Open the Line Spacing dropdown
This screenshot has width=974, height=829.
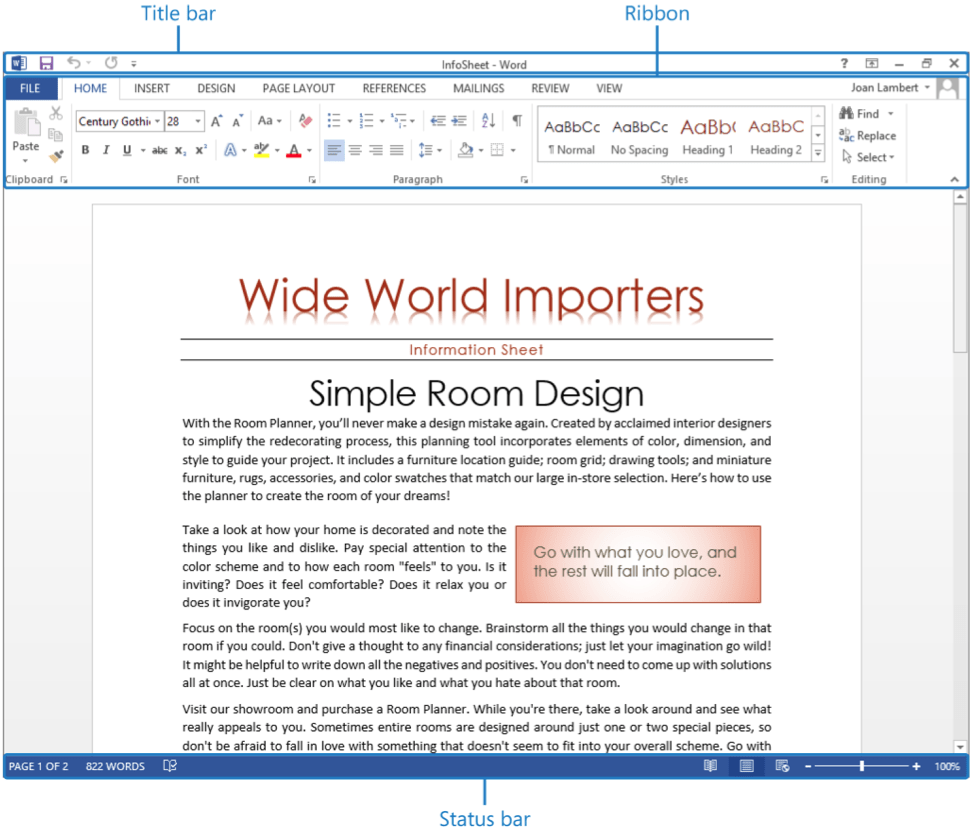coord(430,151)
